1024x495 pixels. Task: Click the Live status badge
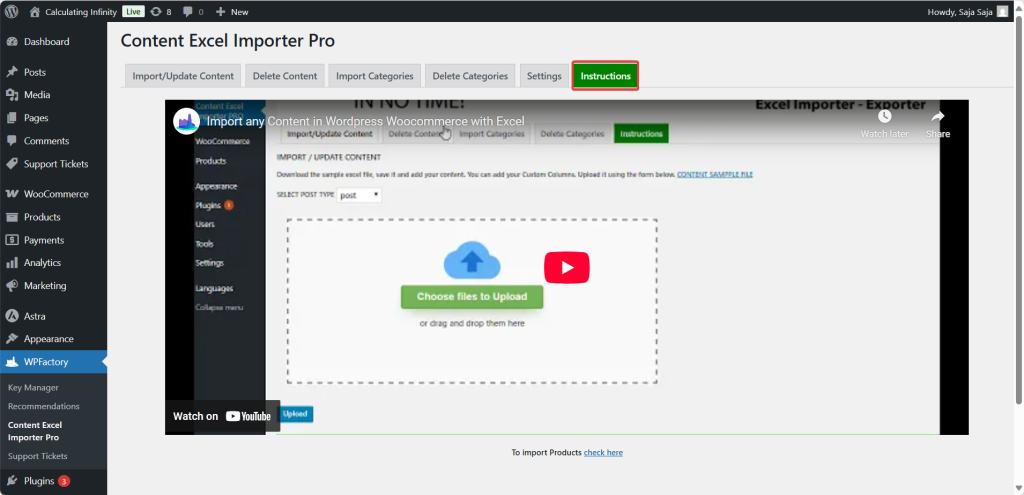(x=133, y=12)
